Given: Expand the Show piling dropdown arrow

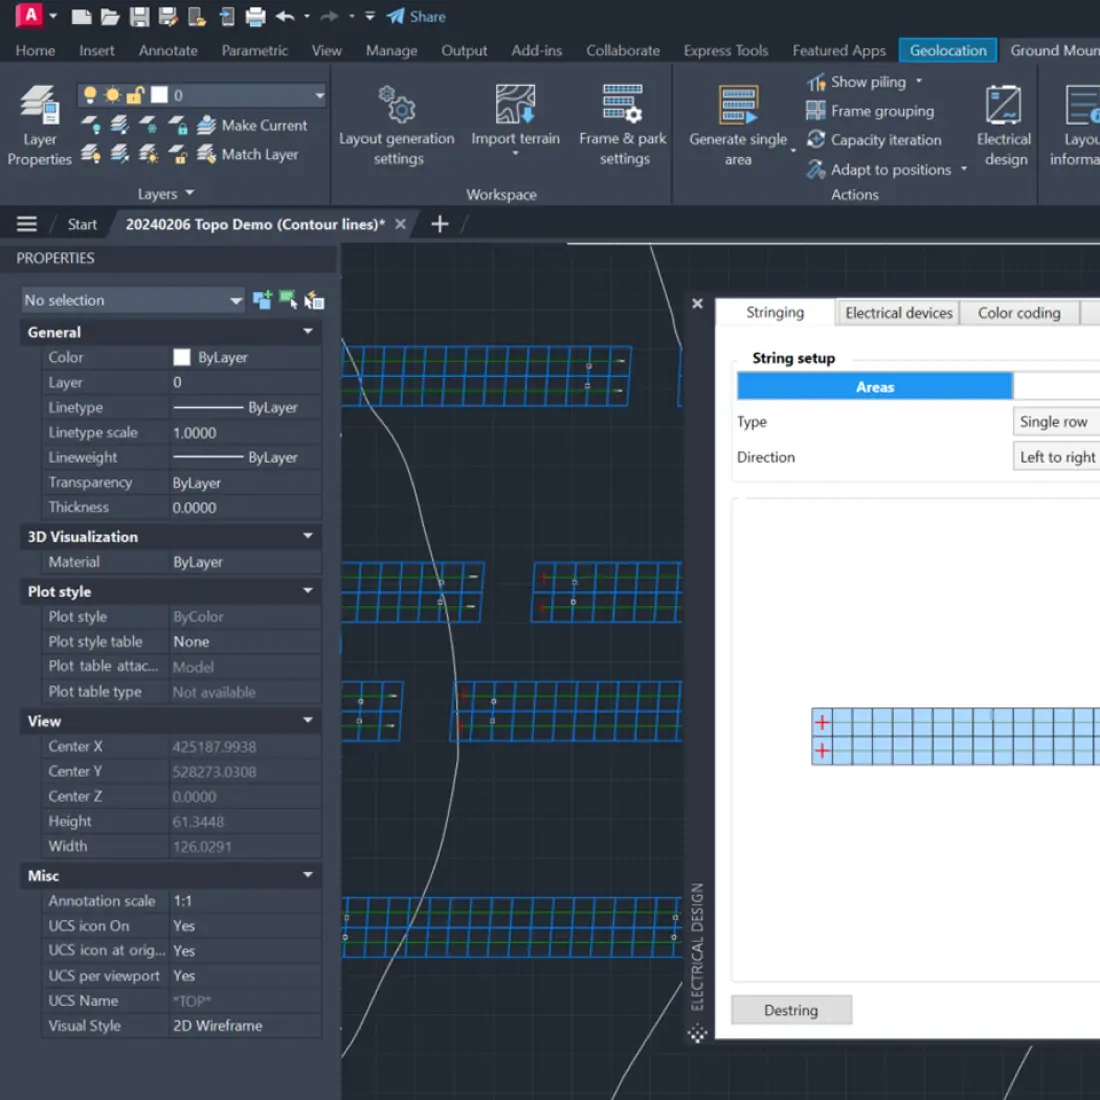Looking at the screenshot, I should click(918, 81).
